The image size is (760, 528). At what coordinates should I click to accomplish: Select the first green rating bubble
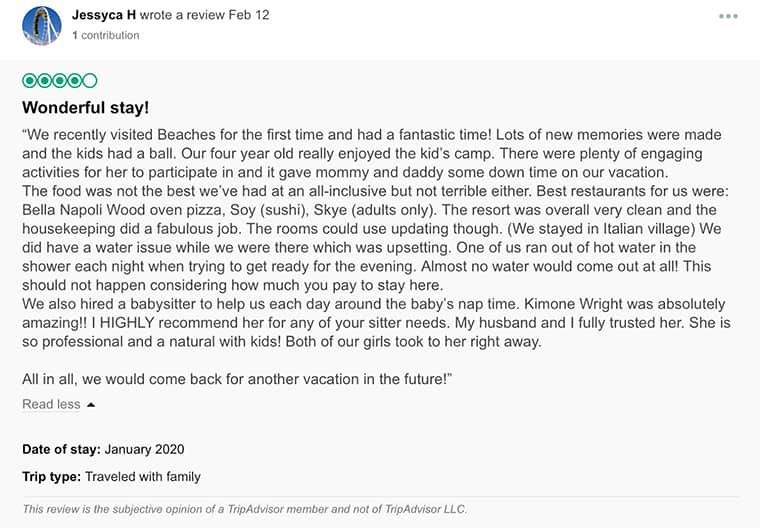pyautogui.click(x=30, y=80)
